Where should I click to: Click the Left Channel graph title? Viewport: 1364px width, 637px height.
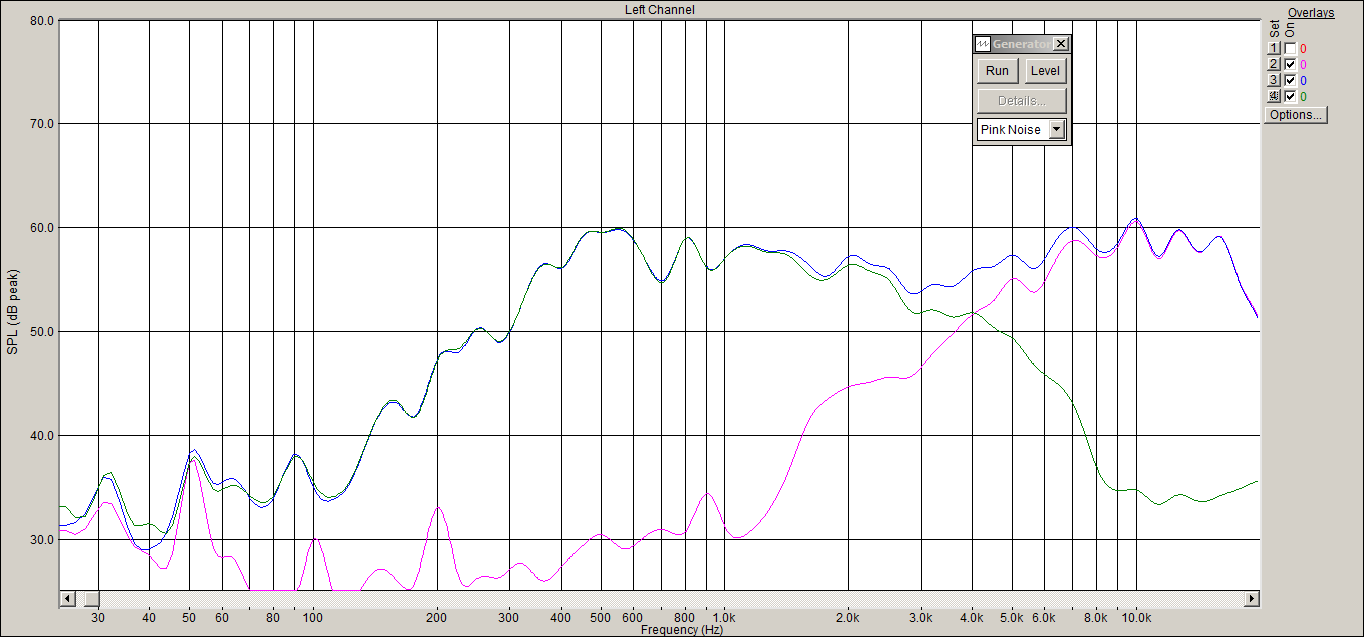(x=659, y=10)
